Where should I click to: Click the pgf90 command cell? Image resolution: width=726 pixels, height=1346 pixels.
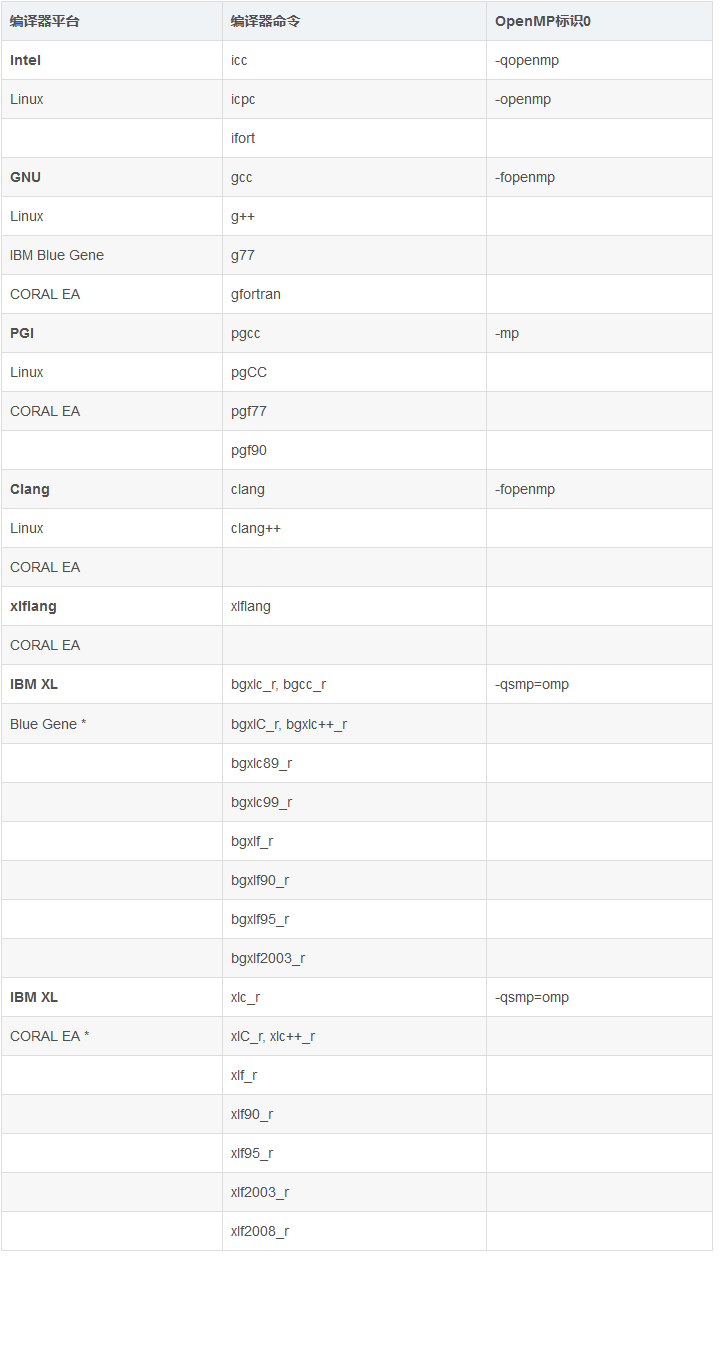[x=249, y=450]
